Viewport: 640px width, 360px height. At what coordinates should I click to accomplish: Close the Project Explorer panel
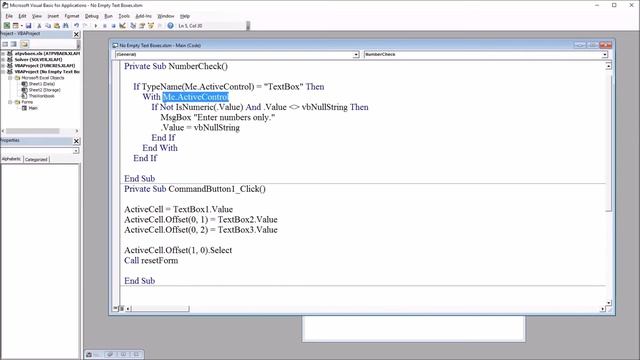click(x=76, y=35)
